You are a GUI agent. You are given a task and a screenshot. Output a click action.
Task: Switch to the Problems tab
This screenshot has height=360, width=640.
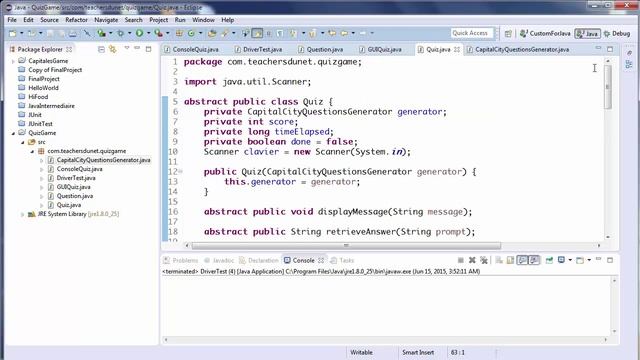click(x=181, y=260)
